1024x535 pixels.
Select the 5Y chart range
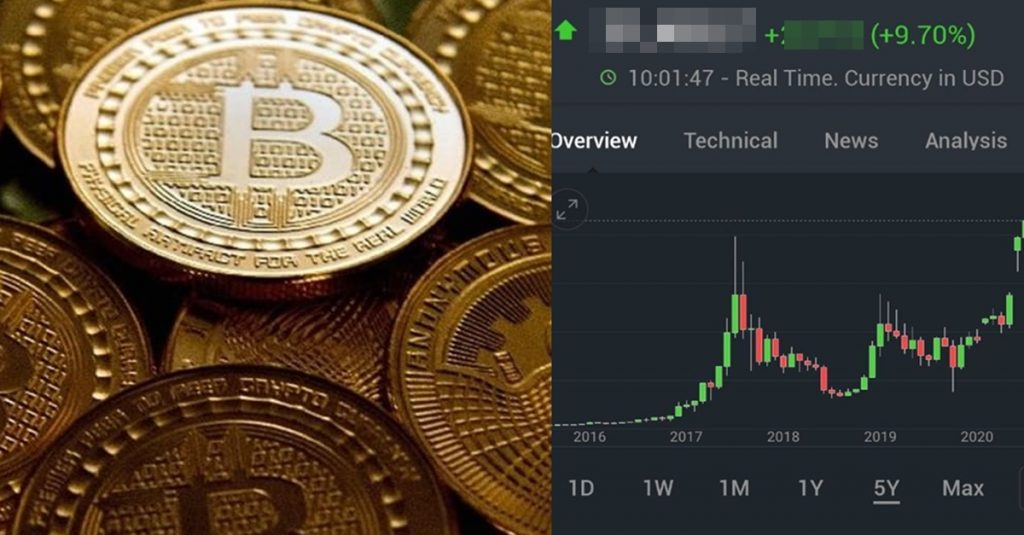coord(886,489)
